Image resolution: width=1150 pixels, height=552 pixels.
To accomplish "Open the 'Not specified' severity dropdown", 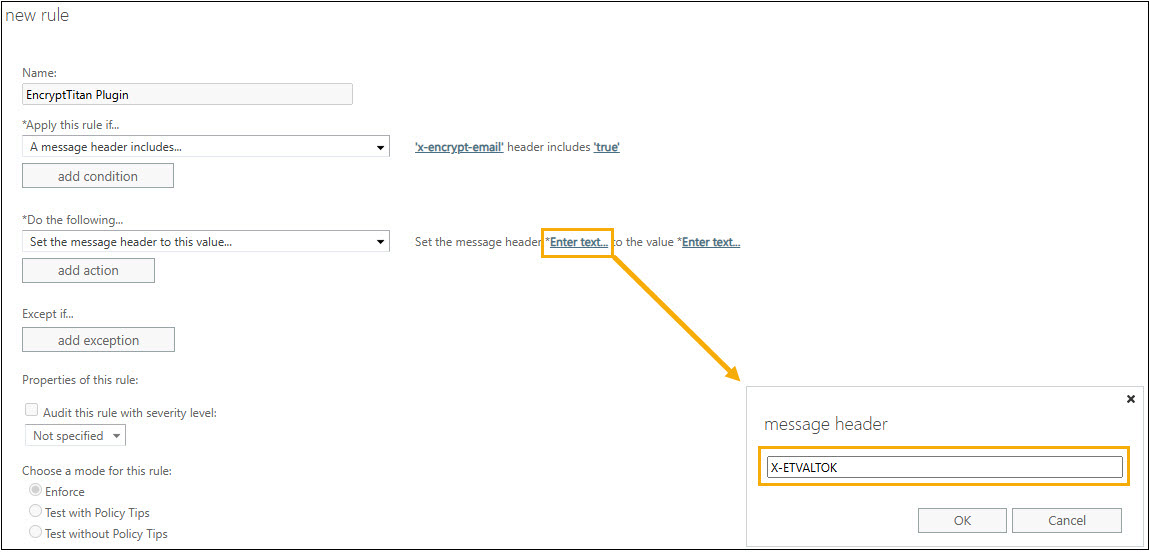I will click(x=76, y=435).
